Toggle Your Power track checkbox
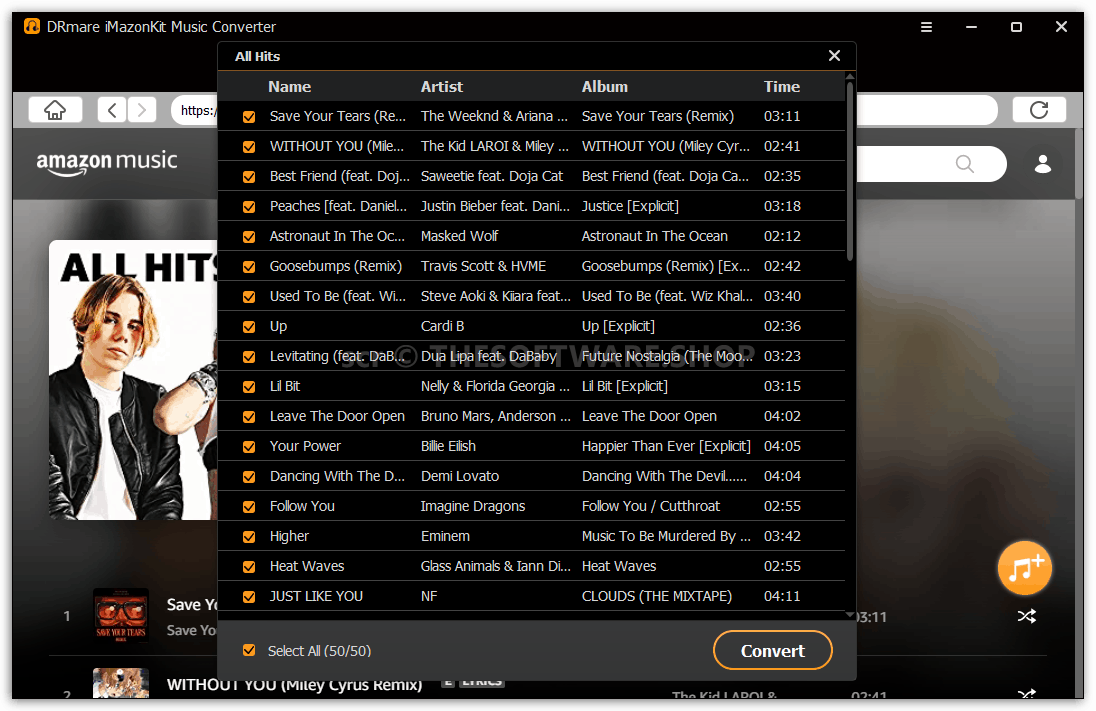 pos(249,447)
